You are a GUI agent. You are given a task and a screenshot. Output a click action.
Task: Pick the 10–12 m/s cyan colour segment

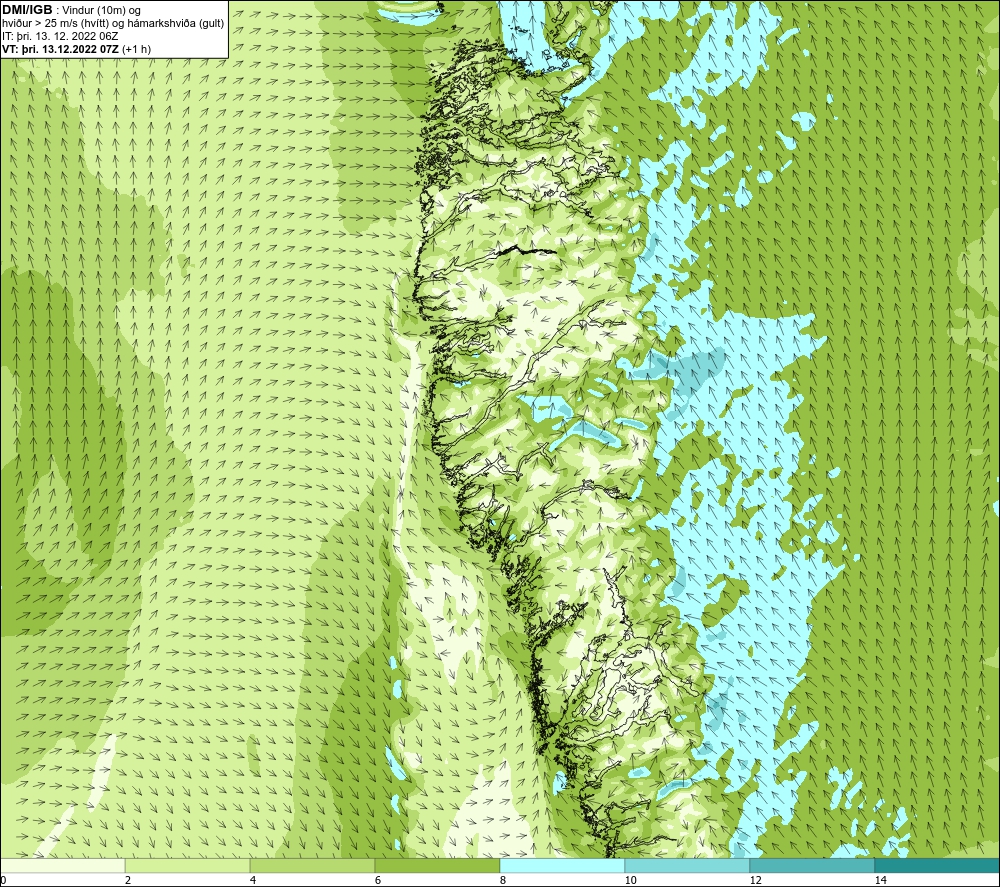click(x=688, y=865)
